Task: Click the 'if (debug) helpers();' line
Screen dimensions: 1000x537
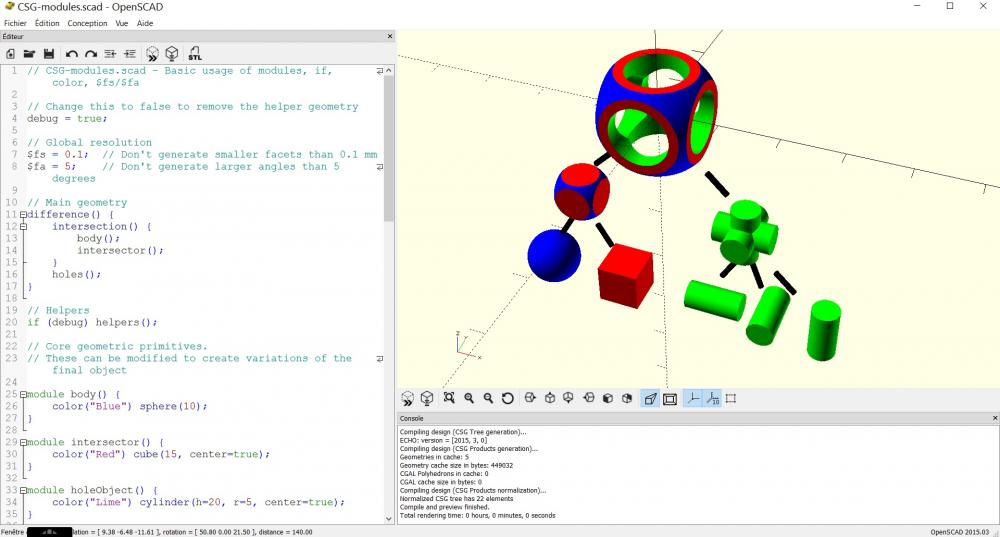Action: click(92, 323)
